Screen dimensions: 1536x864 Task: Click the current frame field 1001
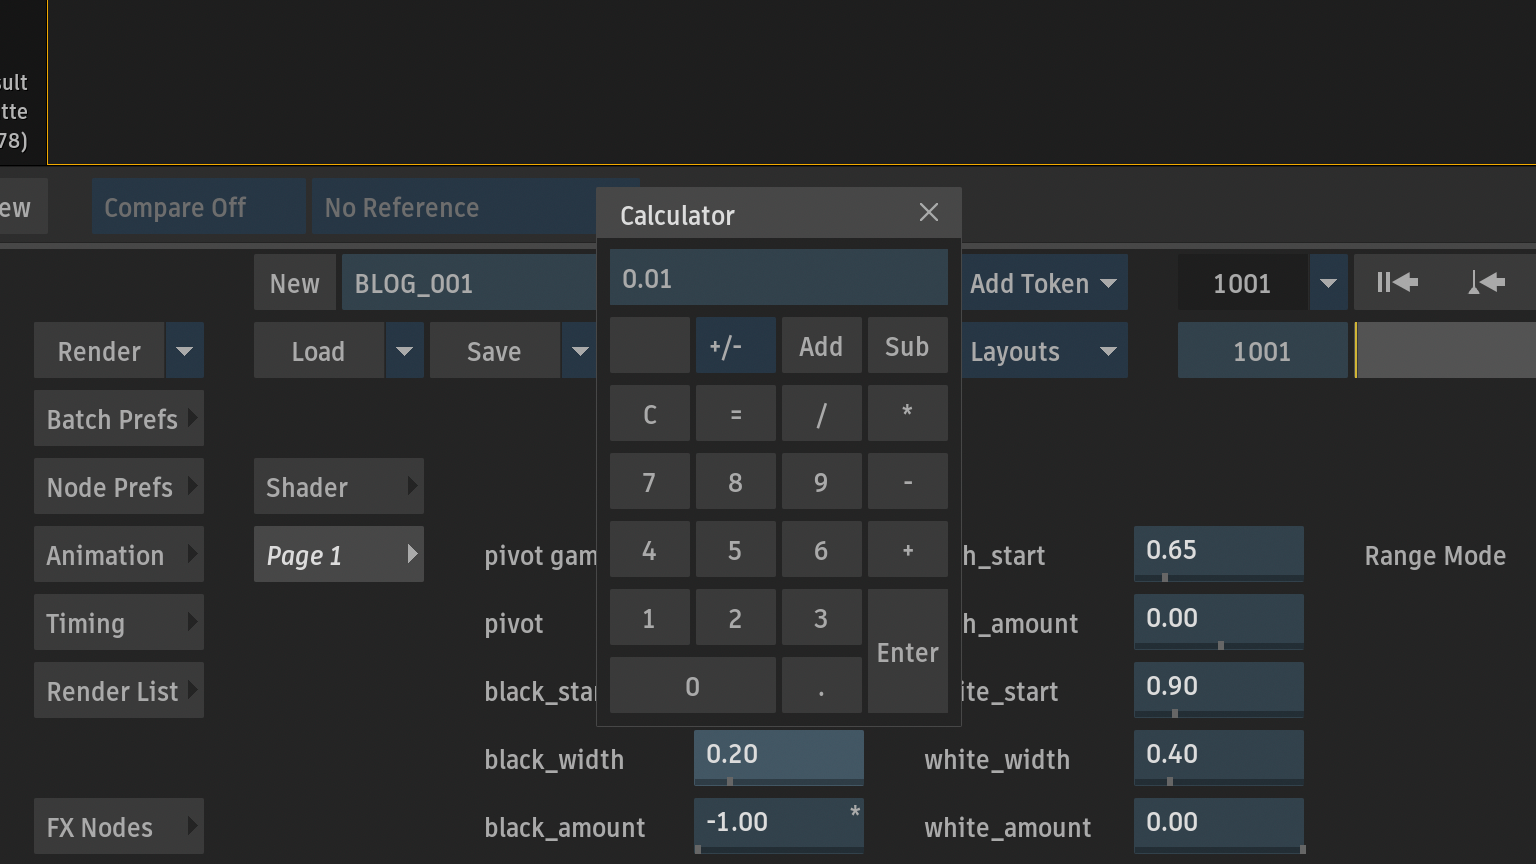1243,283
